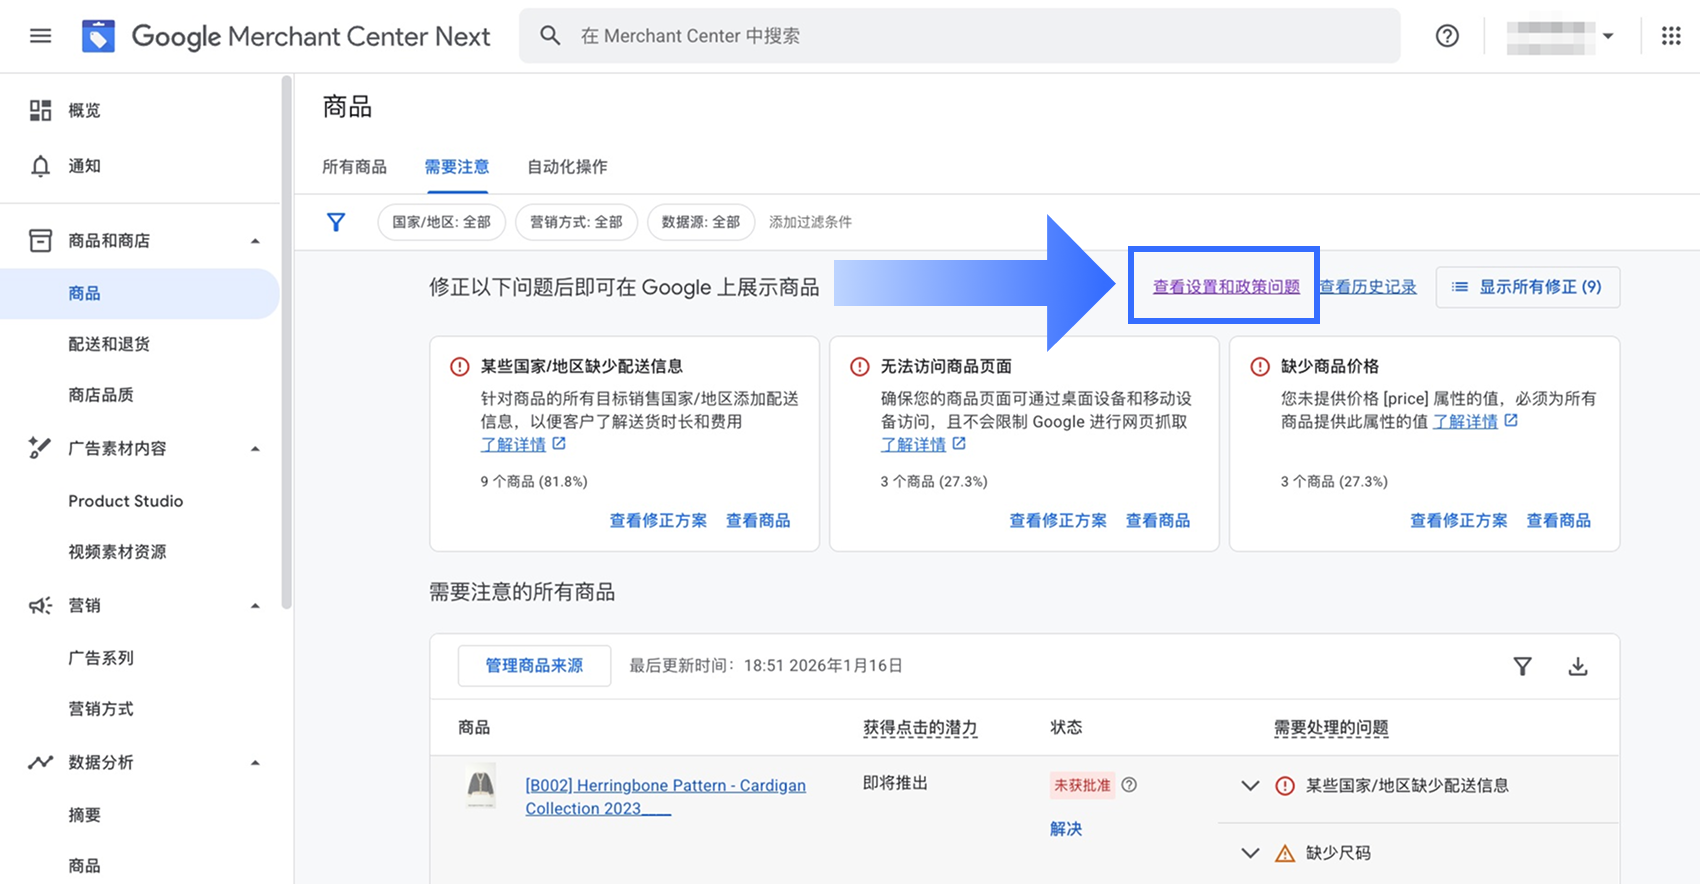The height and width of the screenshot is (884, 1700).
Task: Expand the 某些国家/地区缺少配送信息 issue row
Action: 1250,786
